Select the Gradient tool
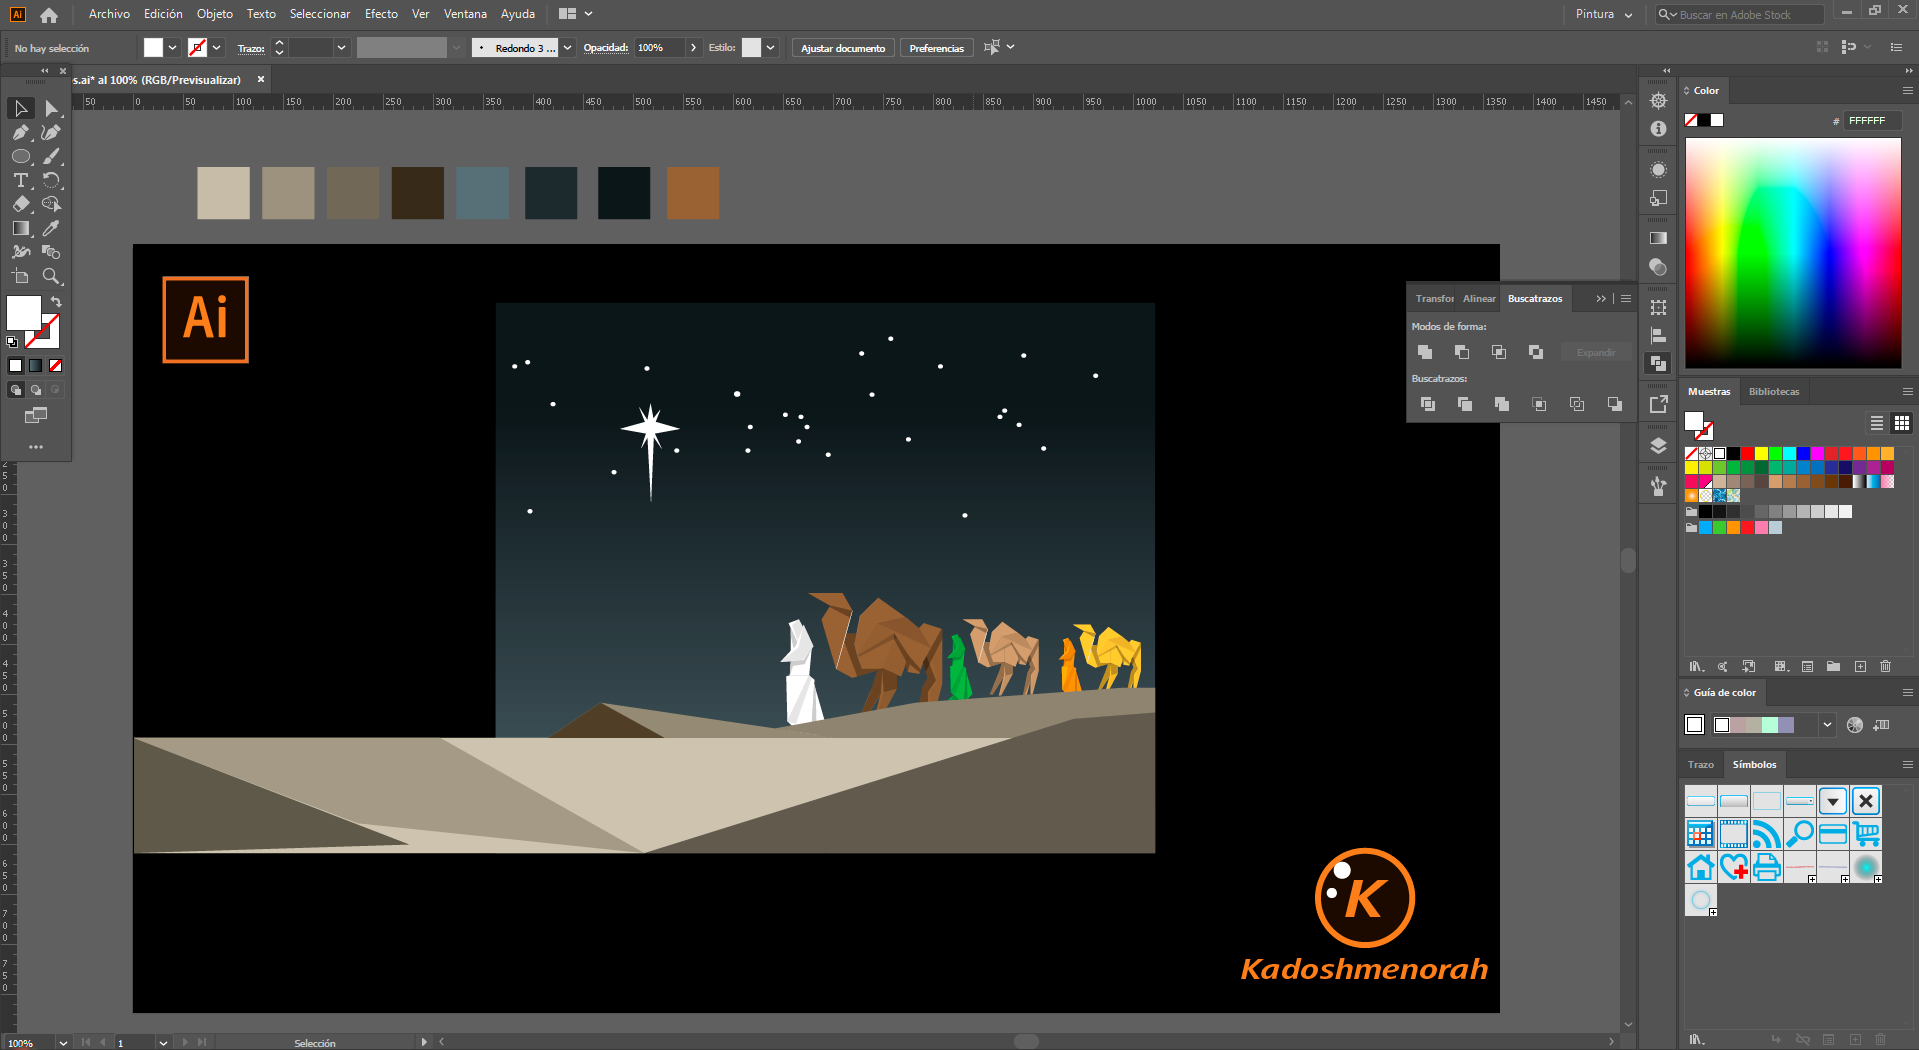This screenshot has width=1919, height=1050. (21, 228)
